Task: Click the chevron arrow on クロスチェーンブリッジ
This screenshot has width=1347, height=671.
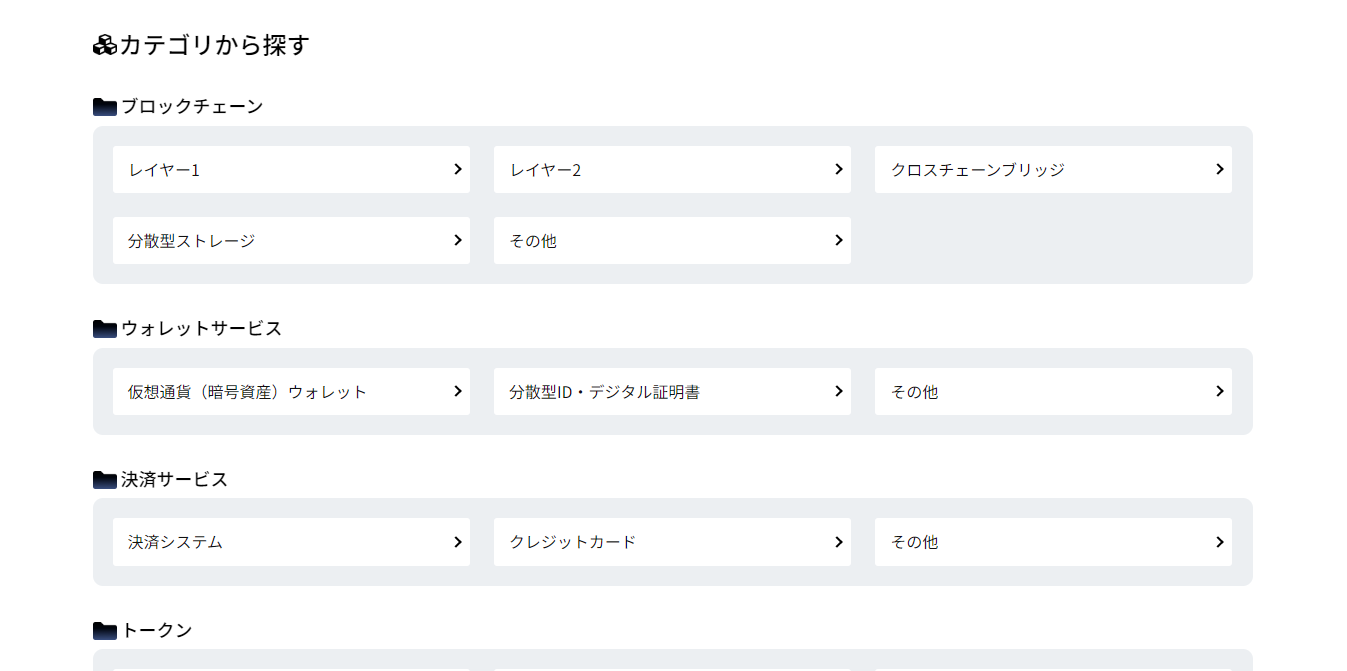Action: 1220,169
